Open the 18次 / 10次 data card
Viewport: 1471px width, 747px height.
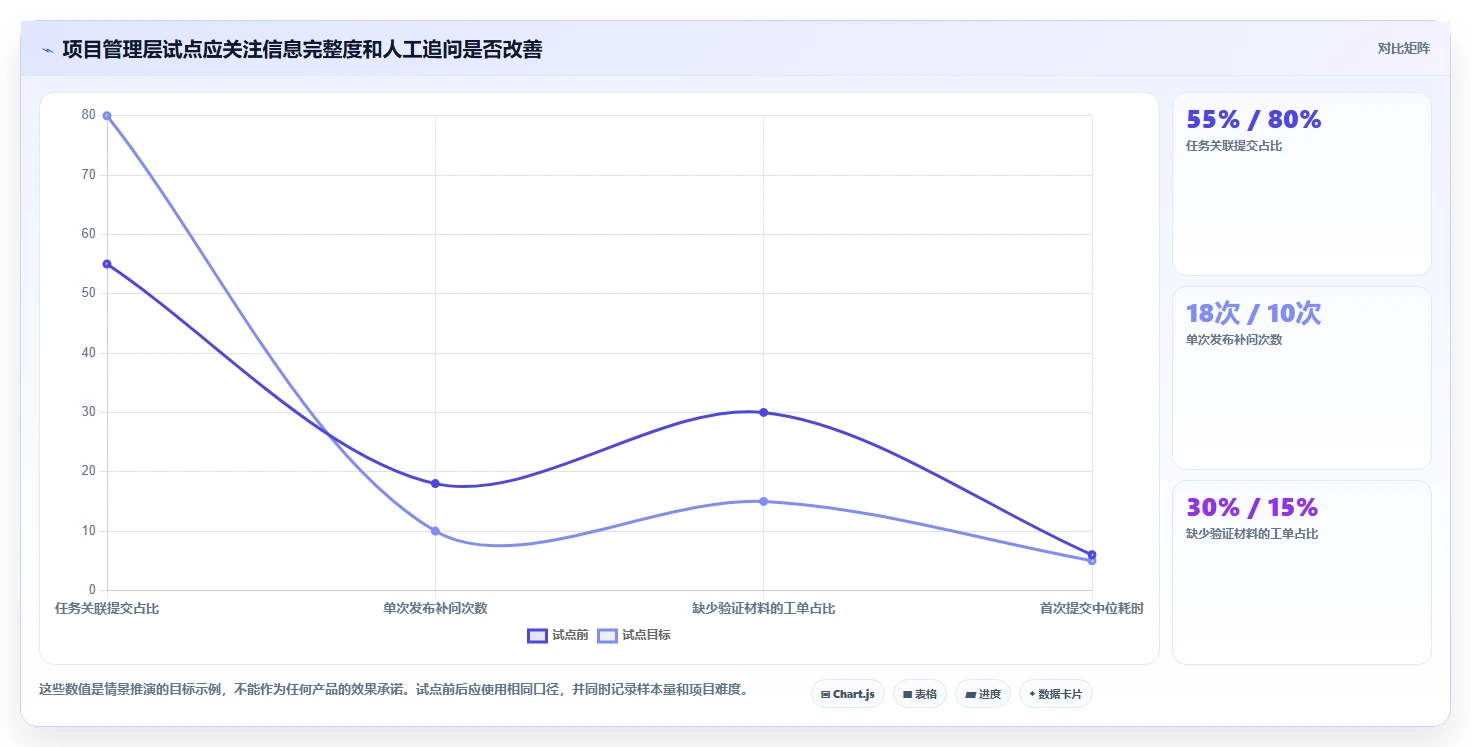tap(1302, 378)
